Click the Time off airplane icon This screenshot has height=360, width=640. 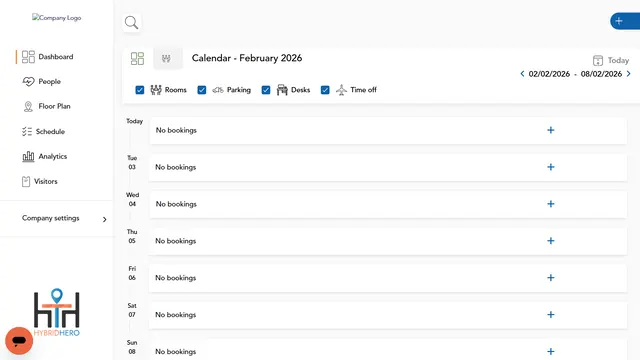(341, 90)
